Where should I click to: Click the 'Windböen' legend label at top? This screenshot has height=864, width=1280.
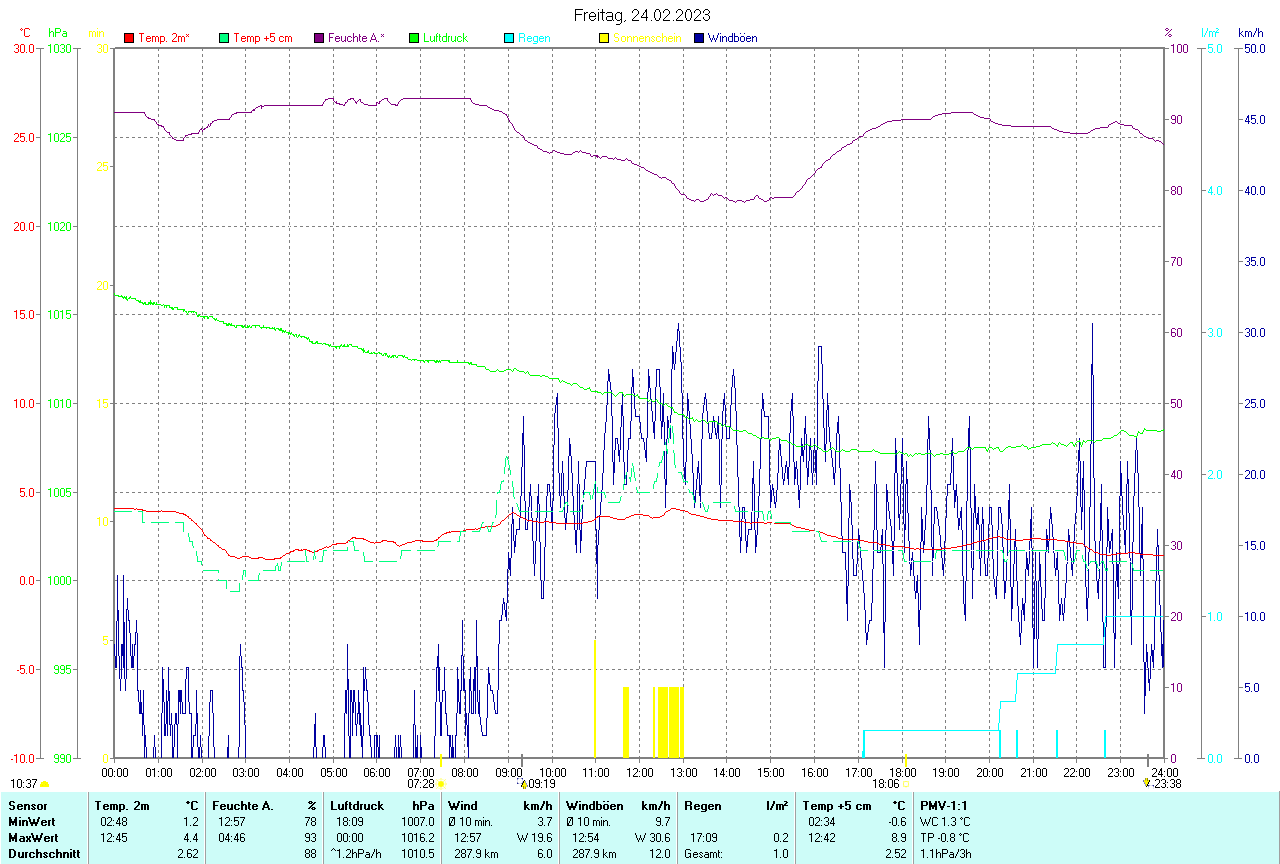click(x=732, y=38)
